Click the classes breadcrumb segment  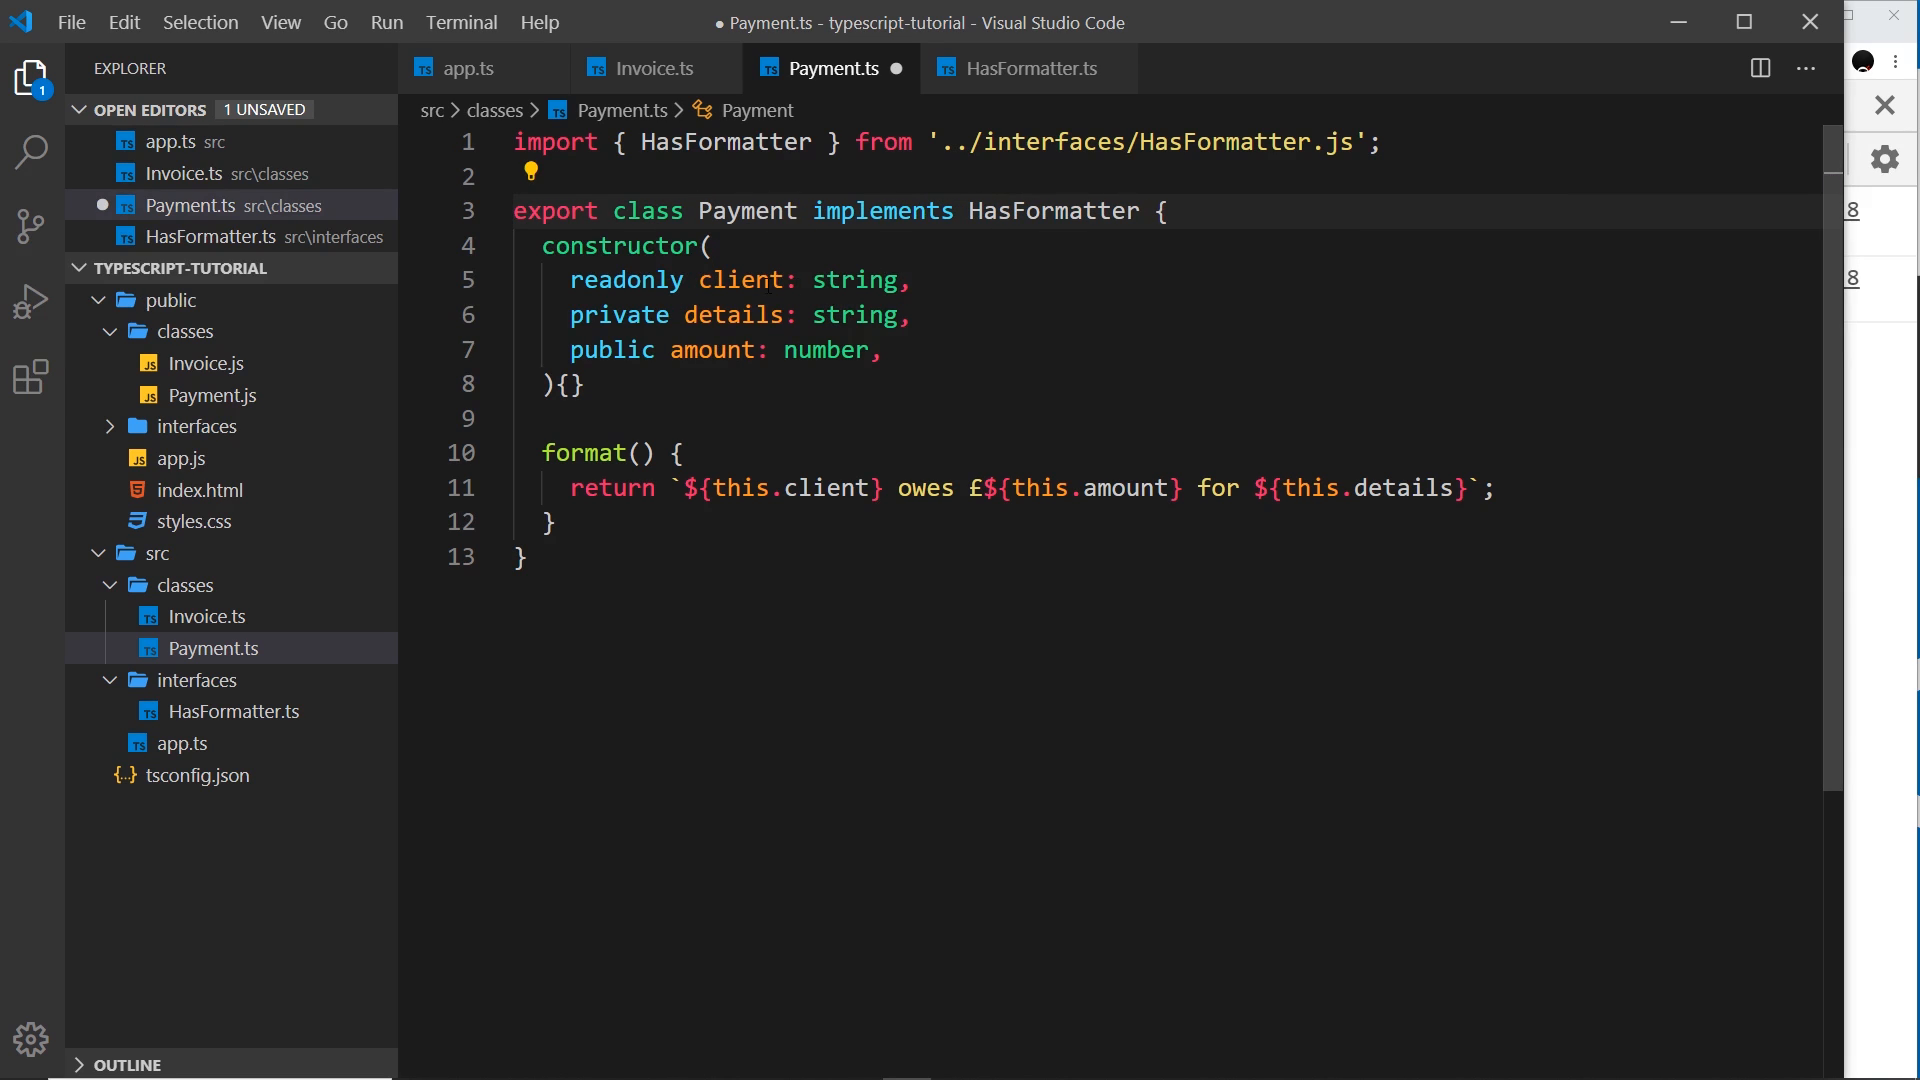pos(495,110)
